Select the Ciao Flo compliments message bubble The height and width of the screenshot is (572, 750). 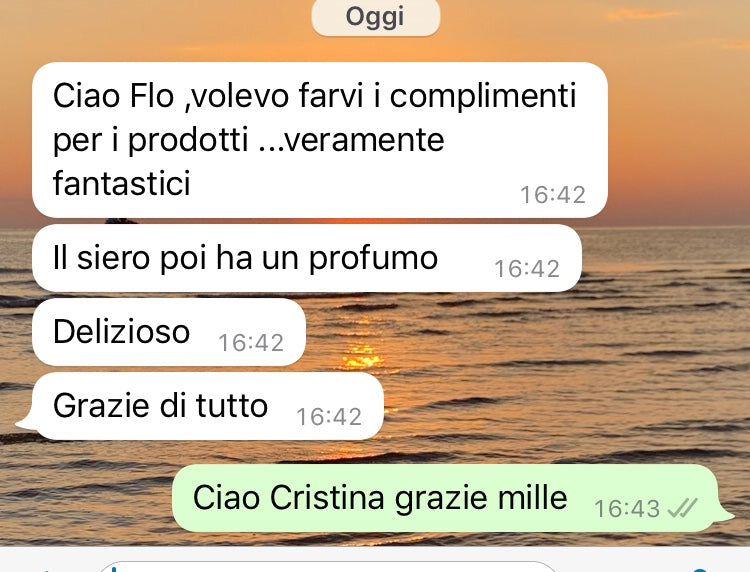[320, 140]
